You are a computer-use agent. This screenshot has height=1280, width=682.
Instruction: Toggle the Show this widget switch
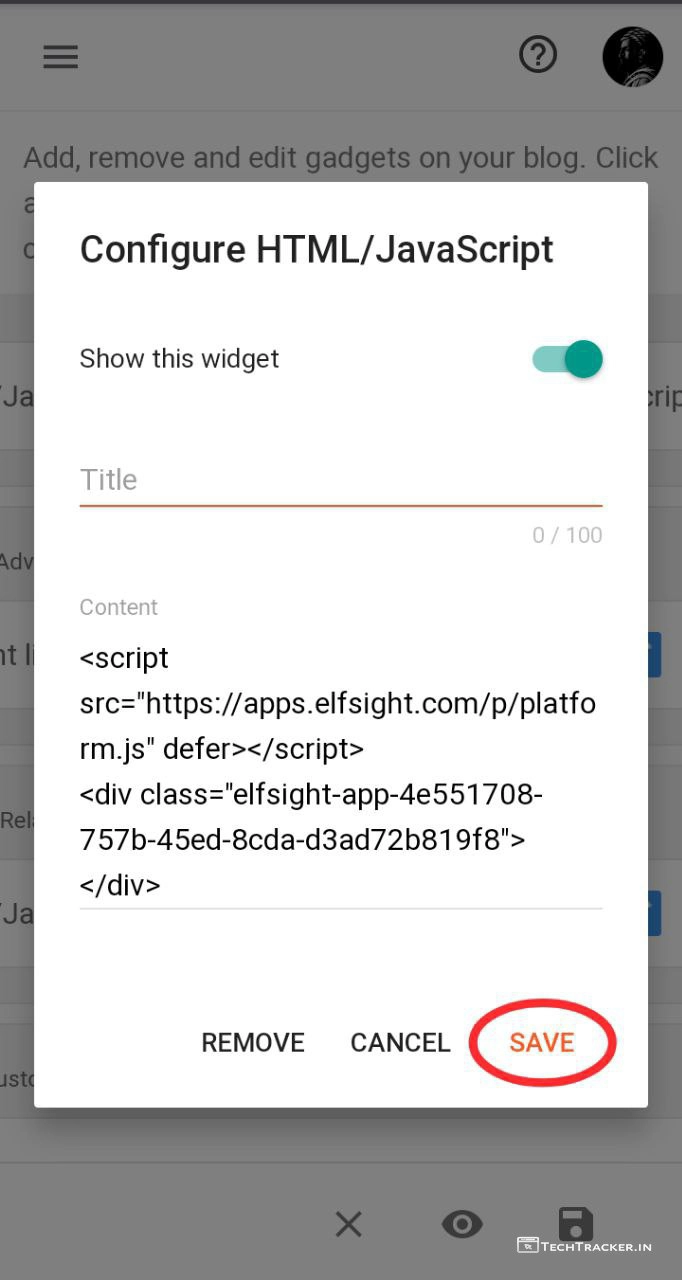[568, 359]
